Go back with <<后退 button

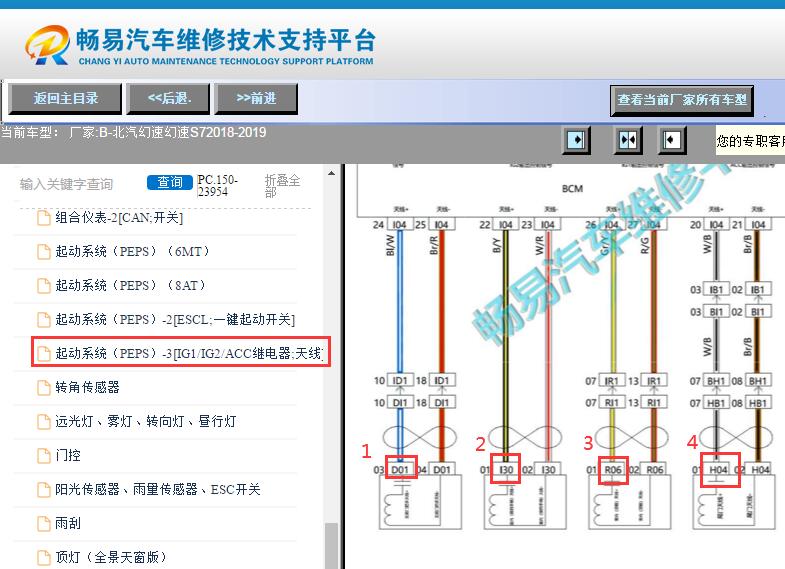[169, 99]
